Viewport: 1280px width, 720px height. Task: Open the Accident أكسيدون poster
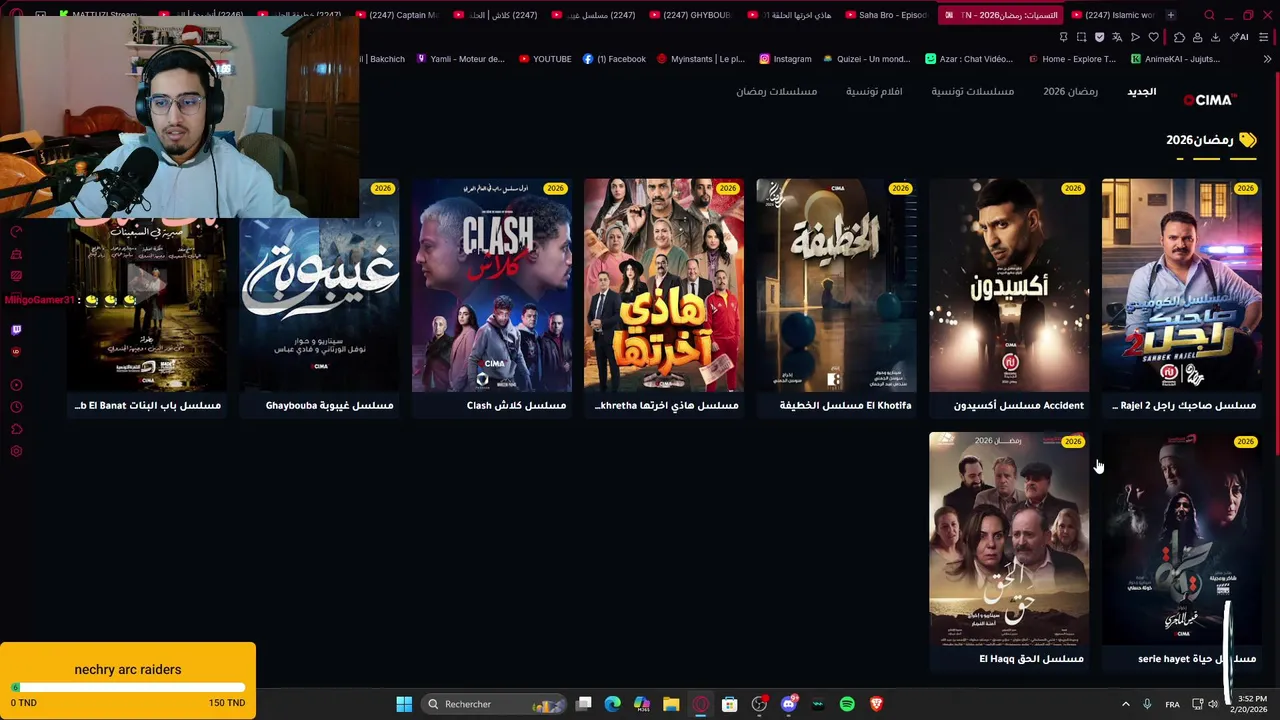point(1009,285)
